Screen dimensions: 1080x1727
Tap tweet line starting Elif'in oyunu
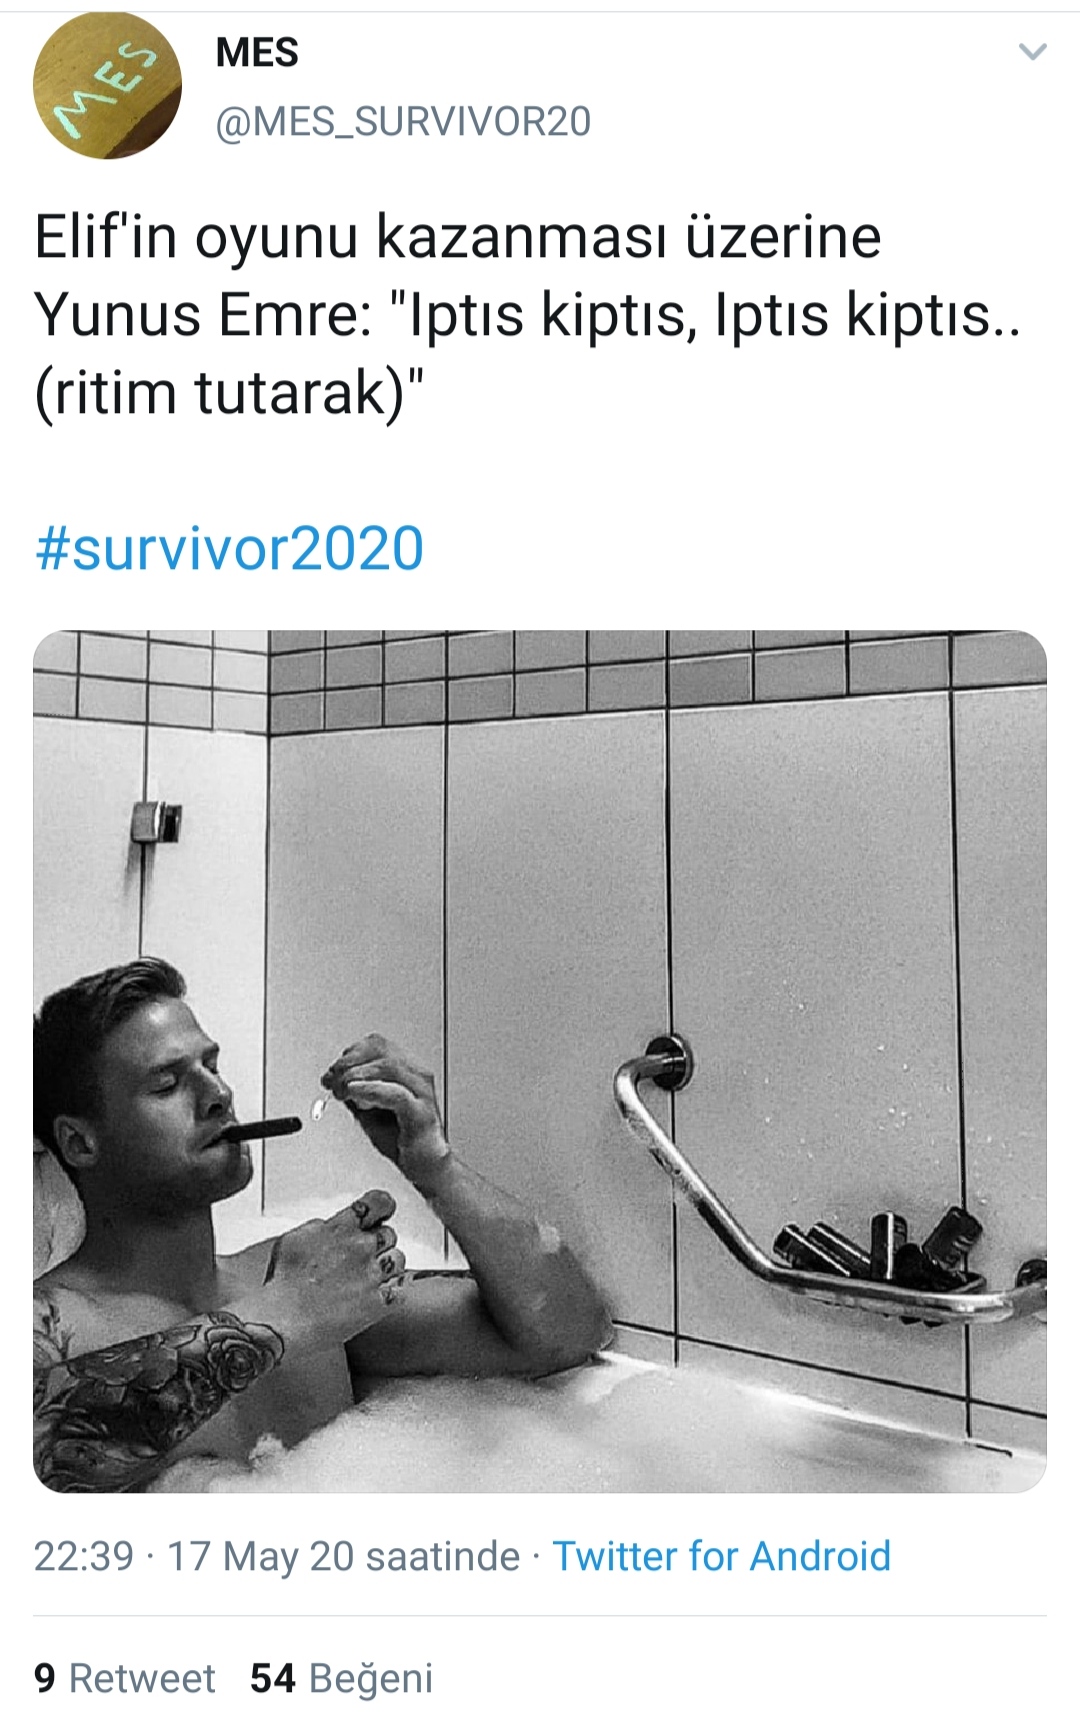click(458, 237)
